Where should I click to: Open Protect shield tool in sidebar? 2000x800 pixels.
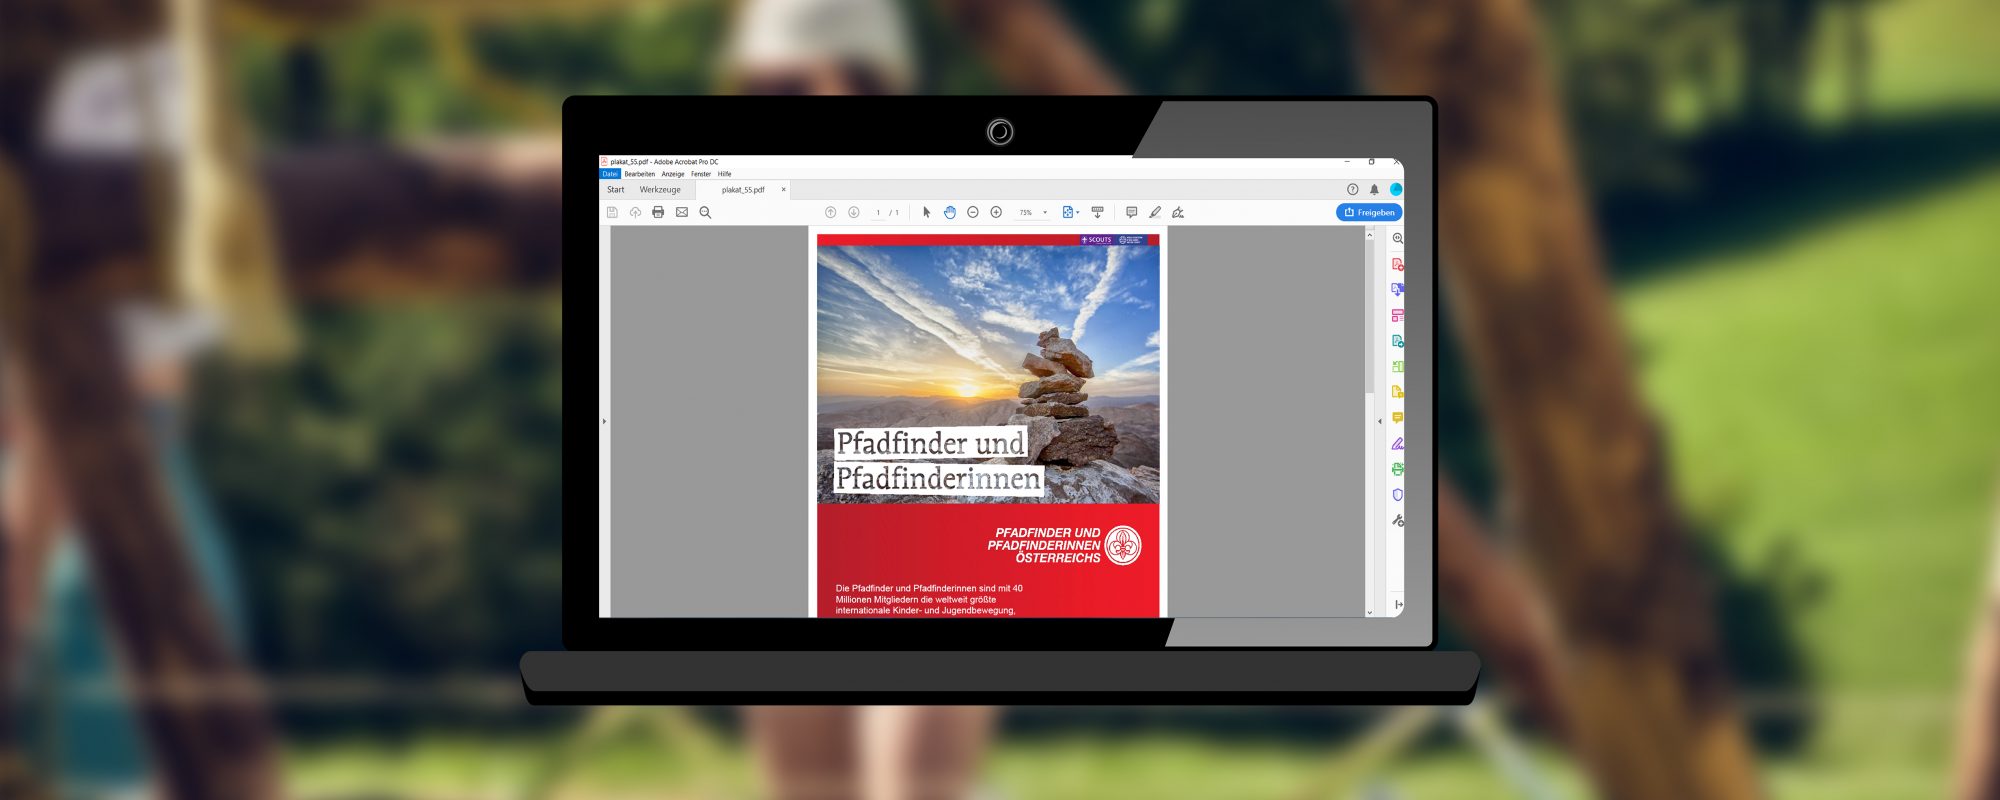click(x=1398, y=494)
